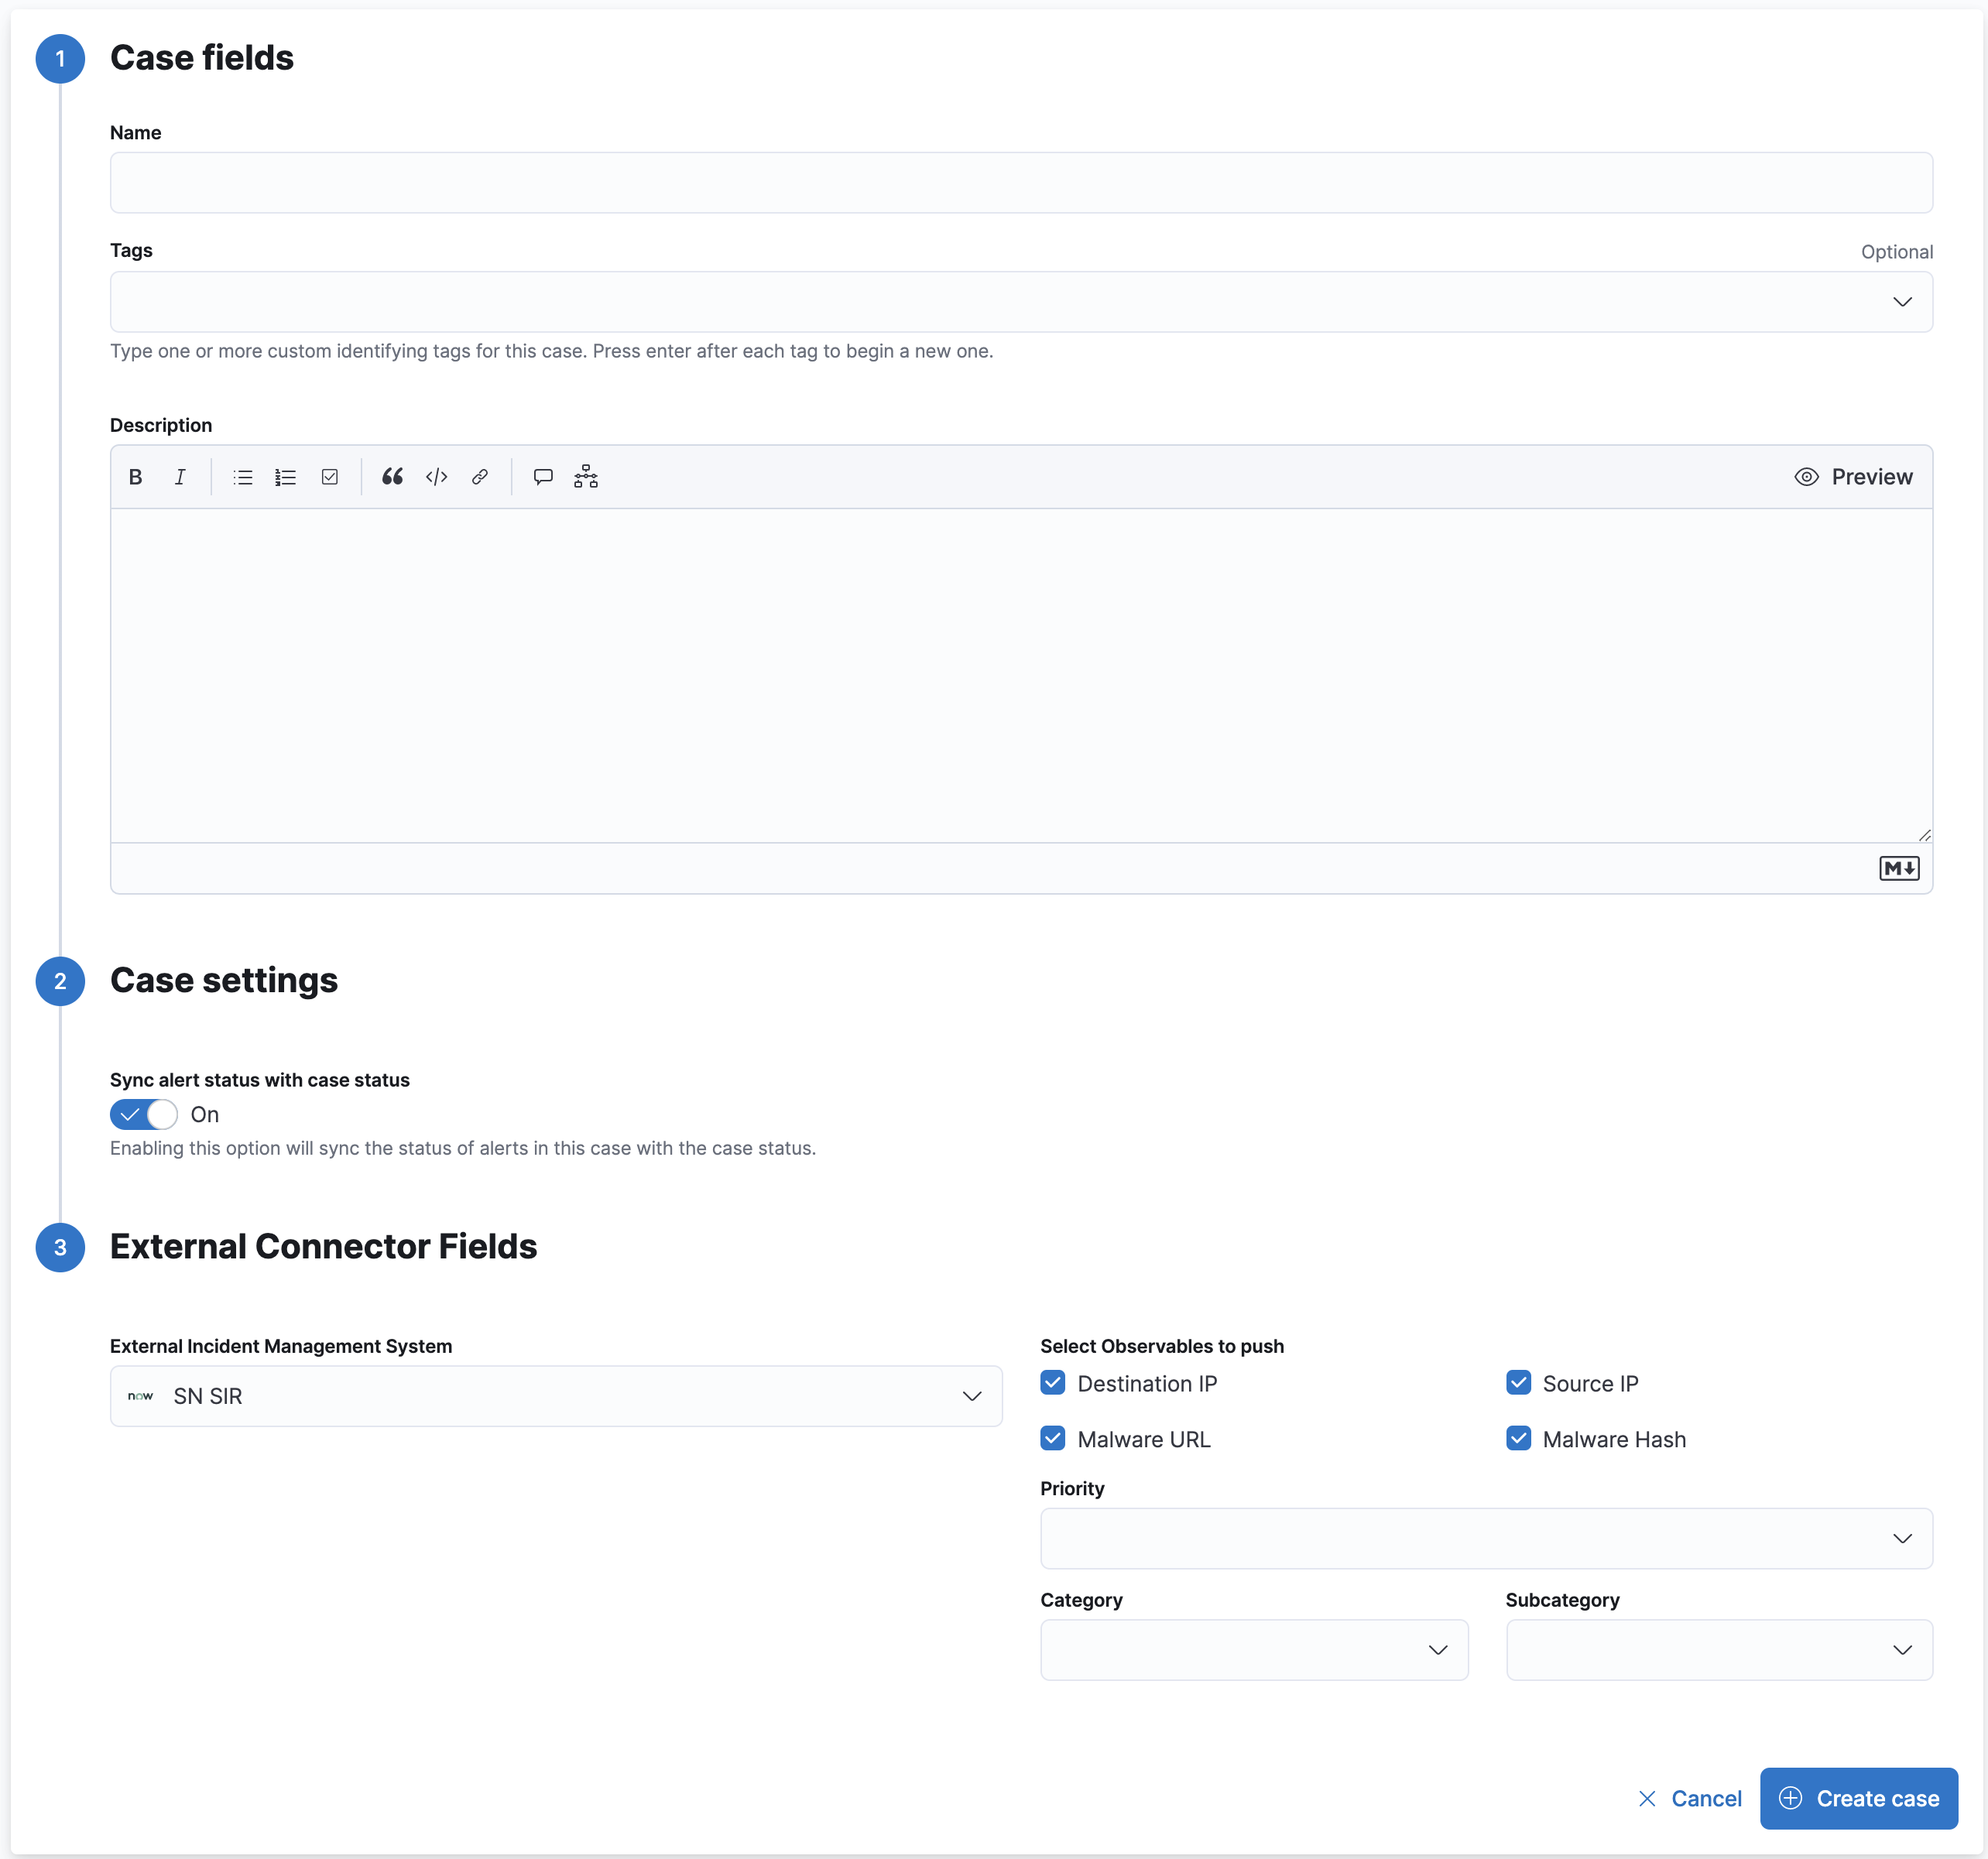
Task: Uncheck the Source IP observable
Action: tap(1518, 1383)
